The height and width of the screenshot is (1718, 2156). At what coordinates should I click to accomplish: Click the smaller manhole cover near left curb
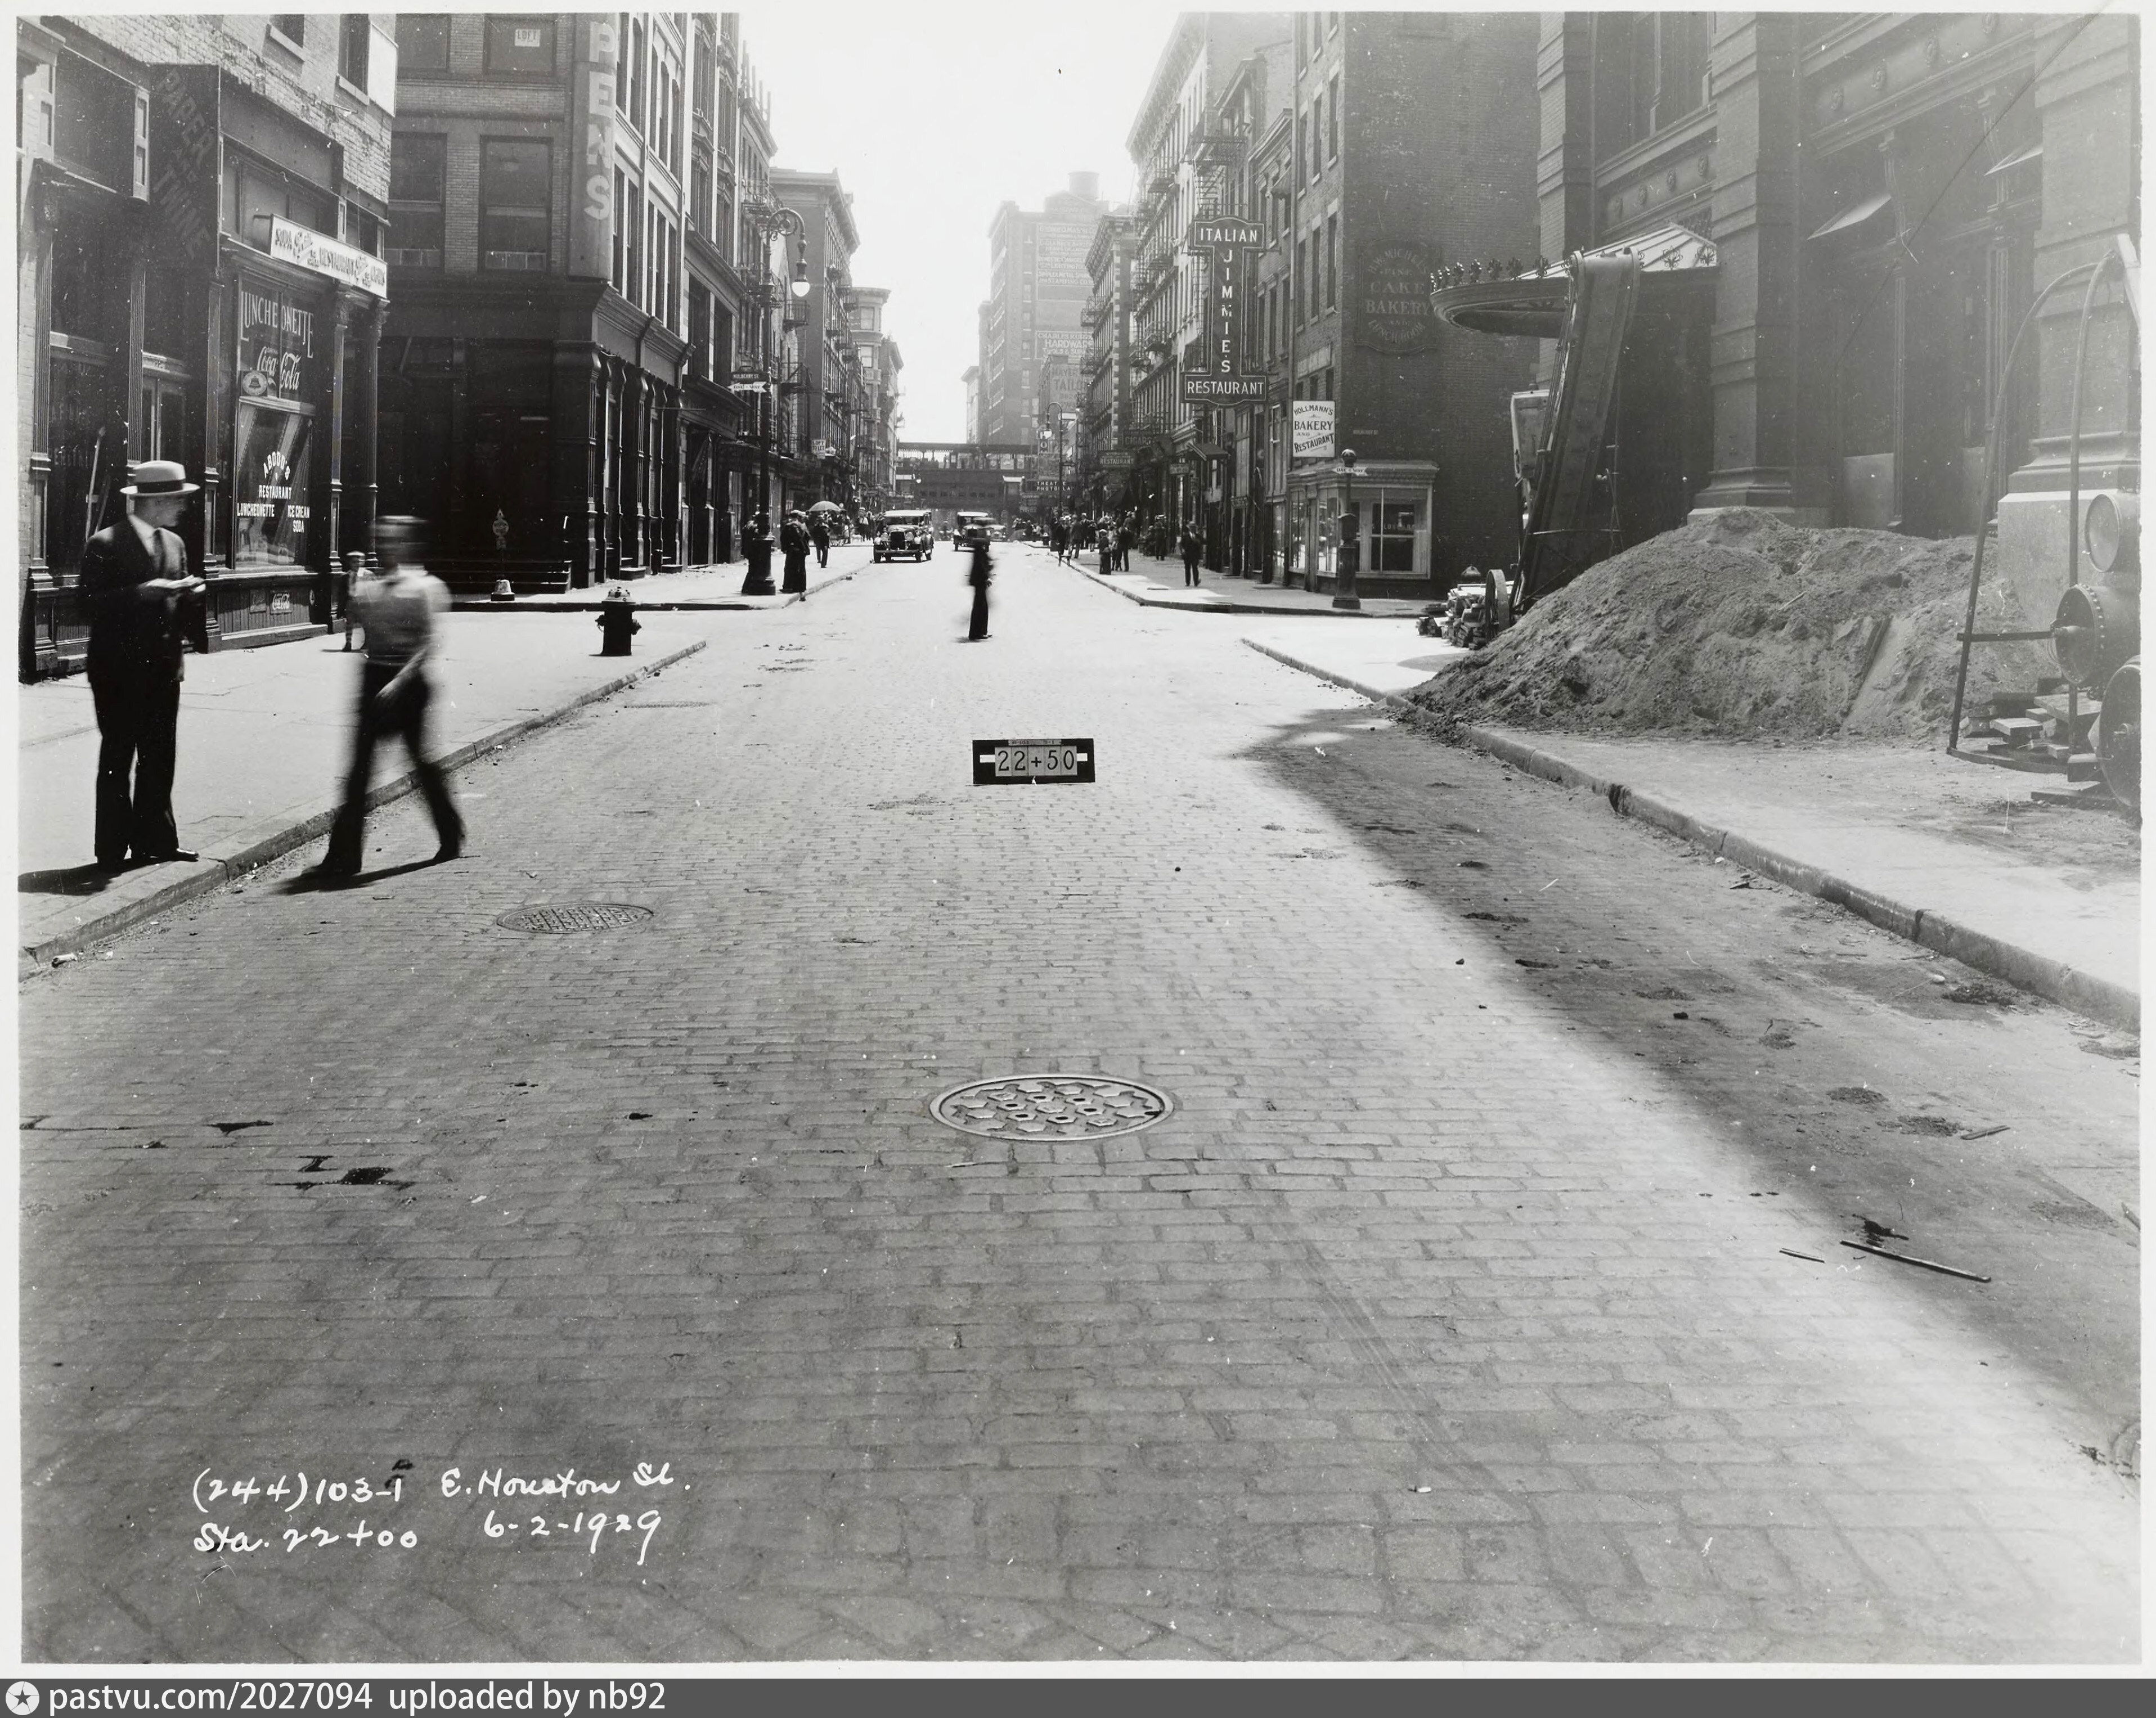pyautogui.click(x=574, y=917)
